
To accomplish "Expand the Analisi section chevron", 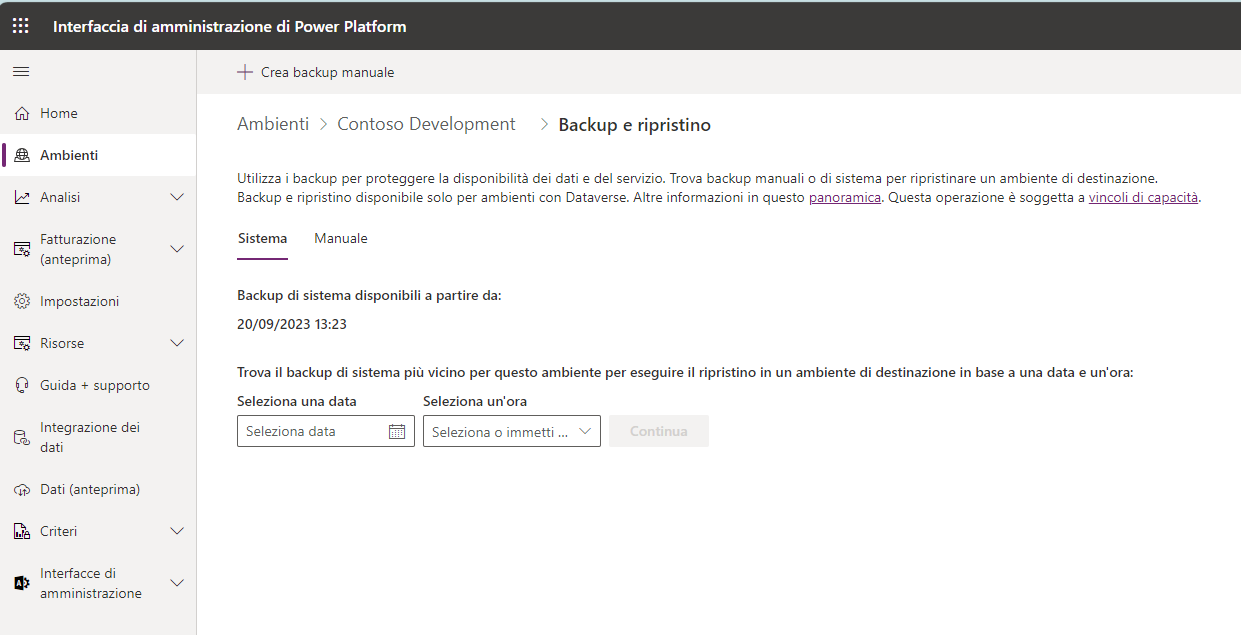I will (x=177, y=197).
